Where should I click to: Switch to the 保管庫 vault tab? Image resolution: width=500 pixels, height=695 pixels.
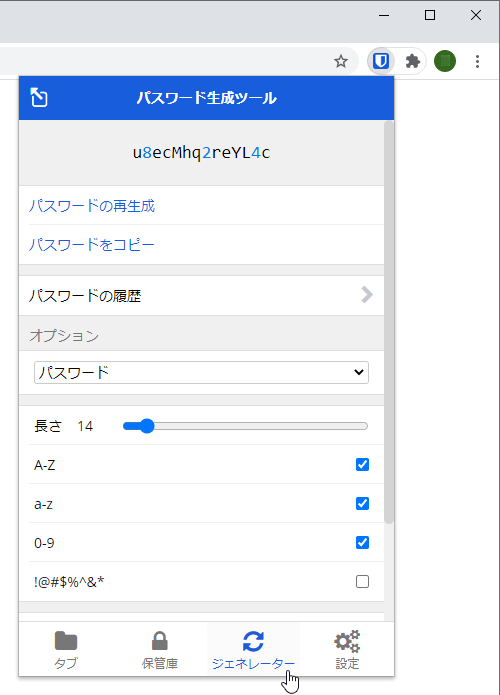point(160,649)
